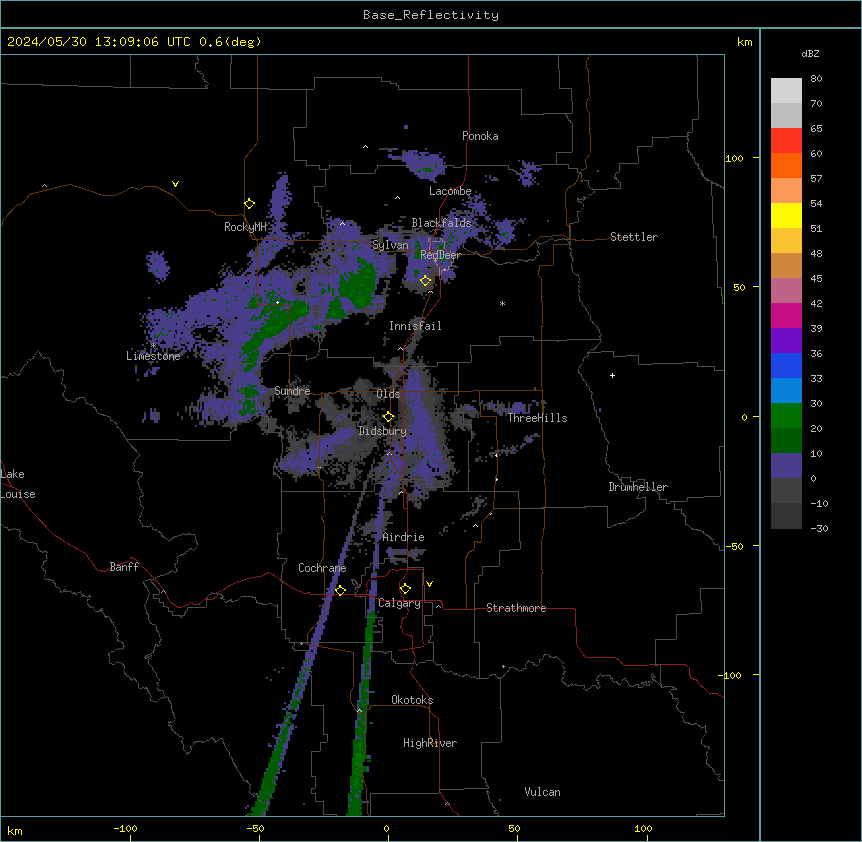Click the HighRiver label
This screenshot has height=842, width=862.
coord(430,743)
